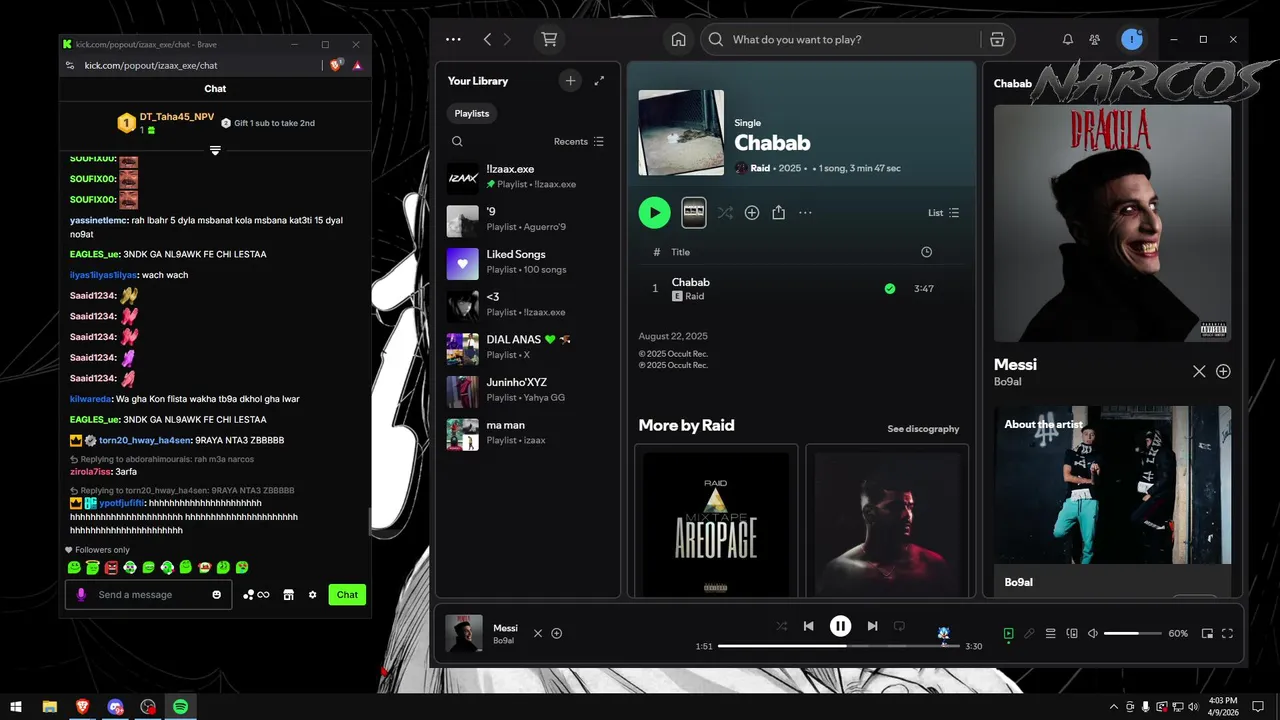Image resolution: width=1280 pixels, height=720 pixels.
Task: Open the Spotify cart icon
Action: (549, 39)
